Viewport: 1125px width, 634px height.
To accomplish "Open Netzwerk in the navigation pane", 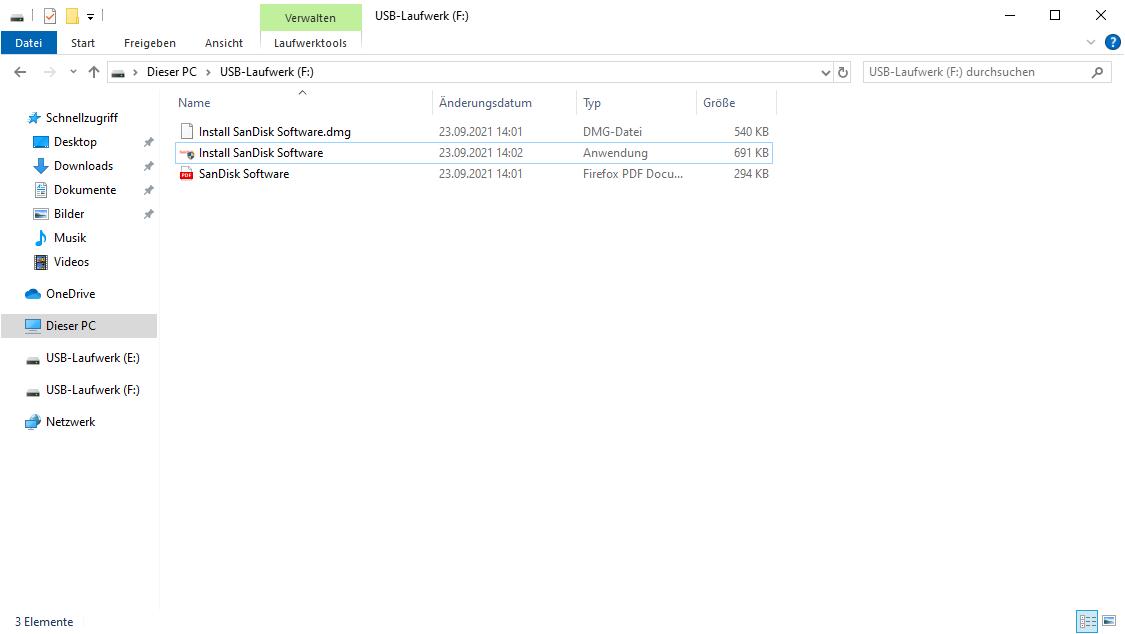I will point(70,422).
